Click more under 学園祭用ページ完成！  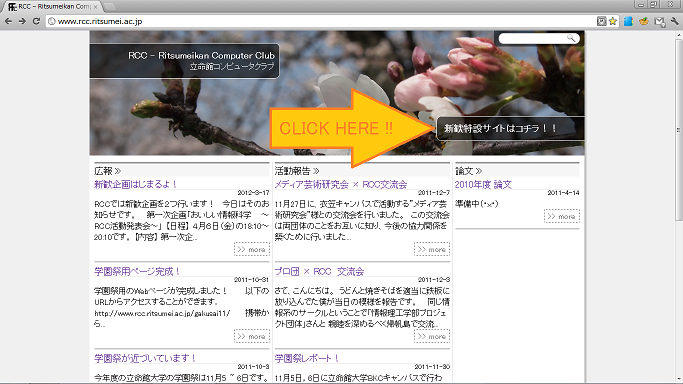[252, 337]
